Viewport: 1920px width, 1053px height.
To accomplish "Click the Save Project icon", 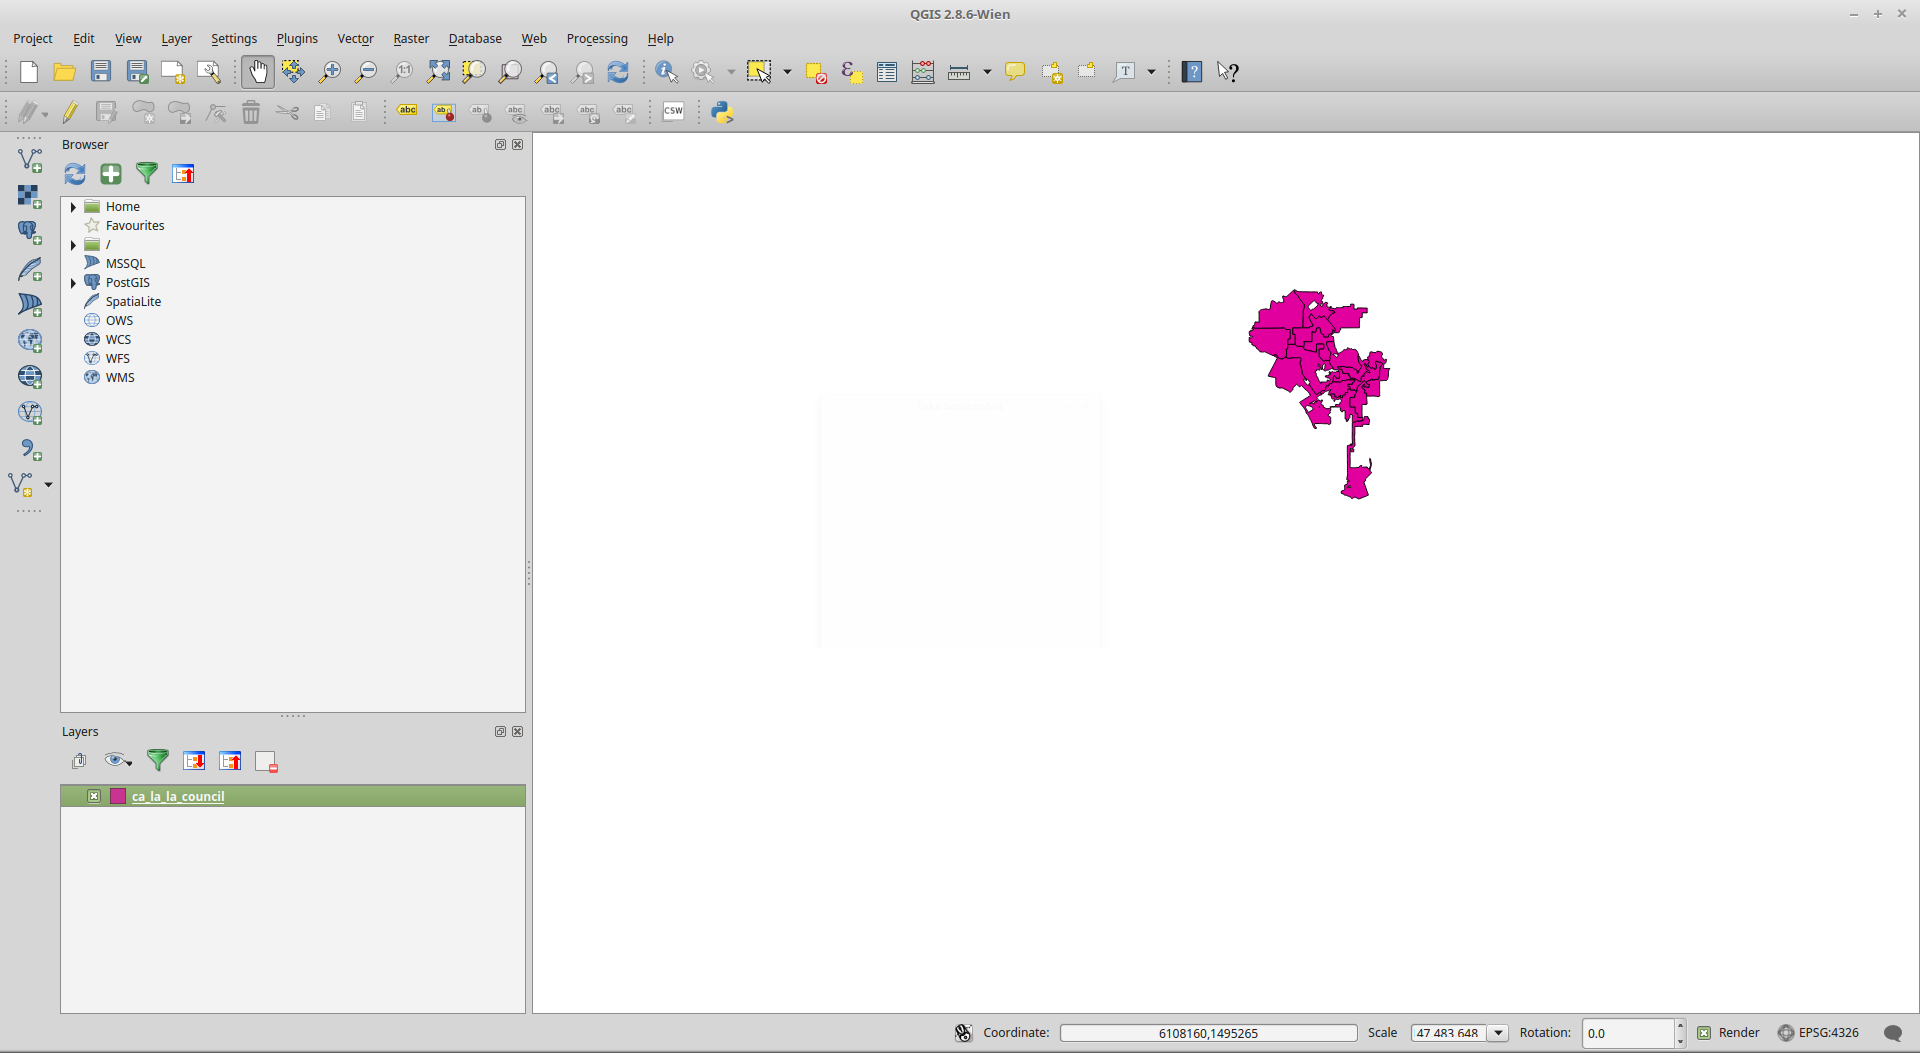I will [x=101, y=72].
